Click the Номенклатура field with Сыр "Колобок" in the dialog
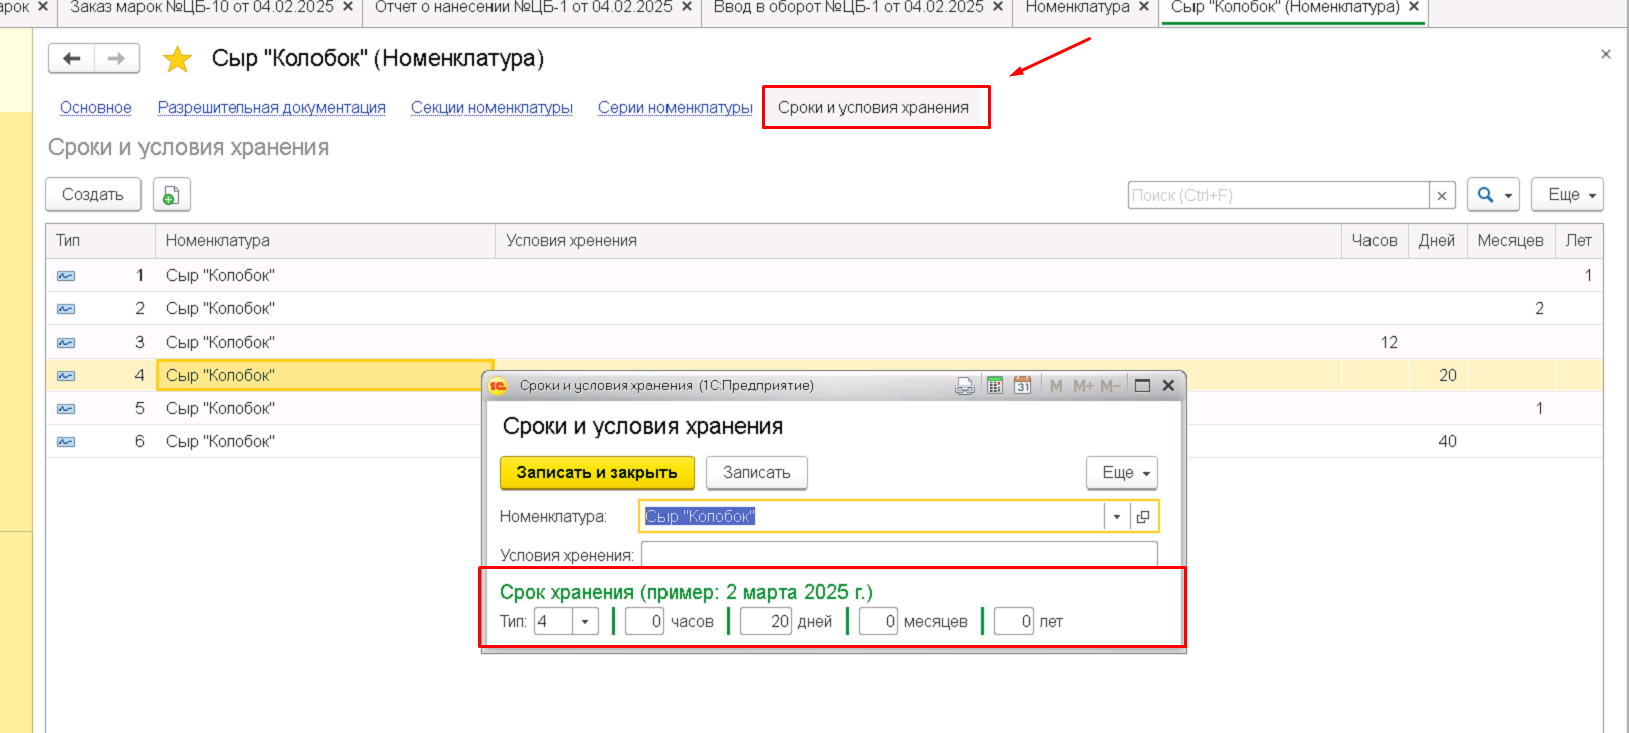 pyautogui.click(x=872, y=517)
